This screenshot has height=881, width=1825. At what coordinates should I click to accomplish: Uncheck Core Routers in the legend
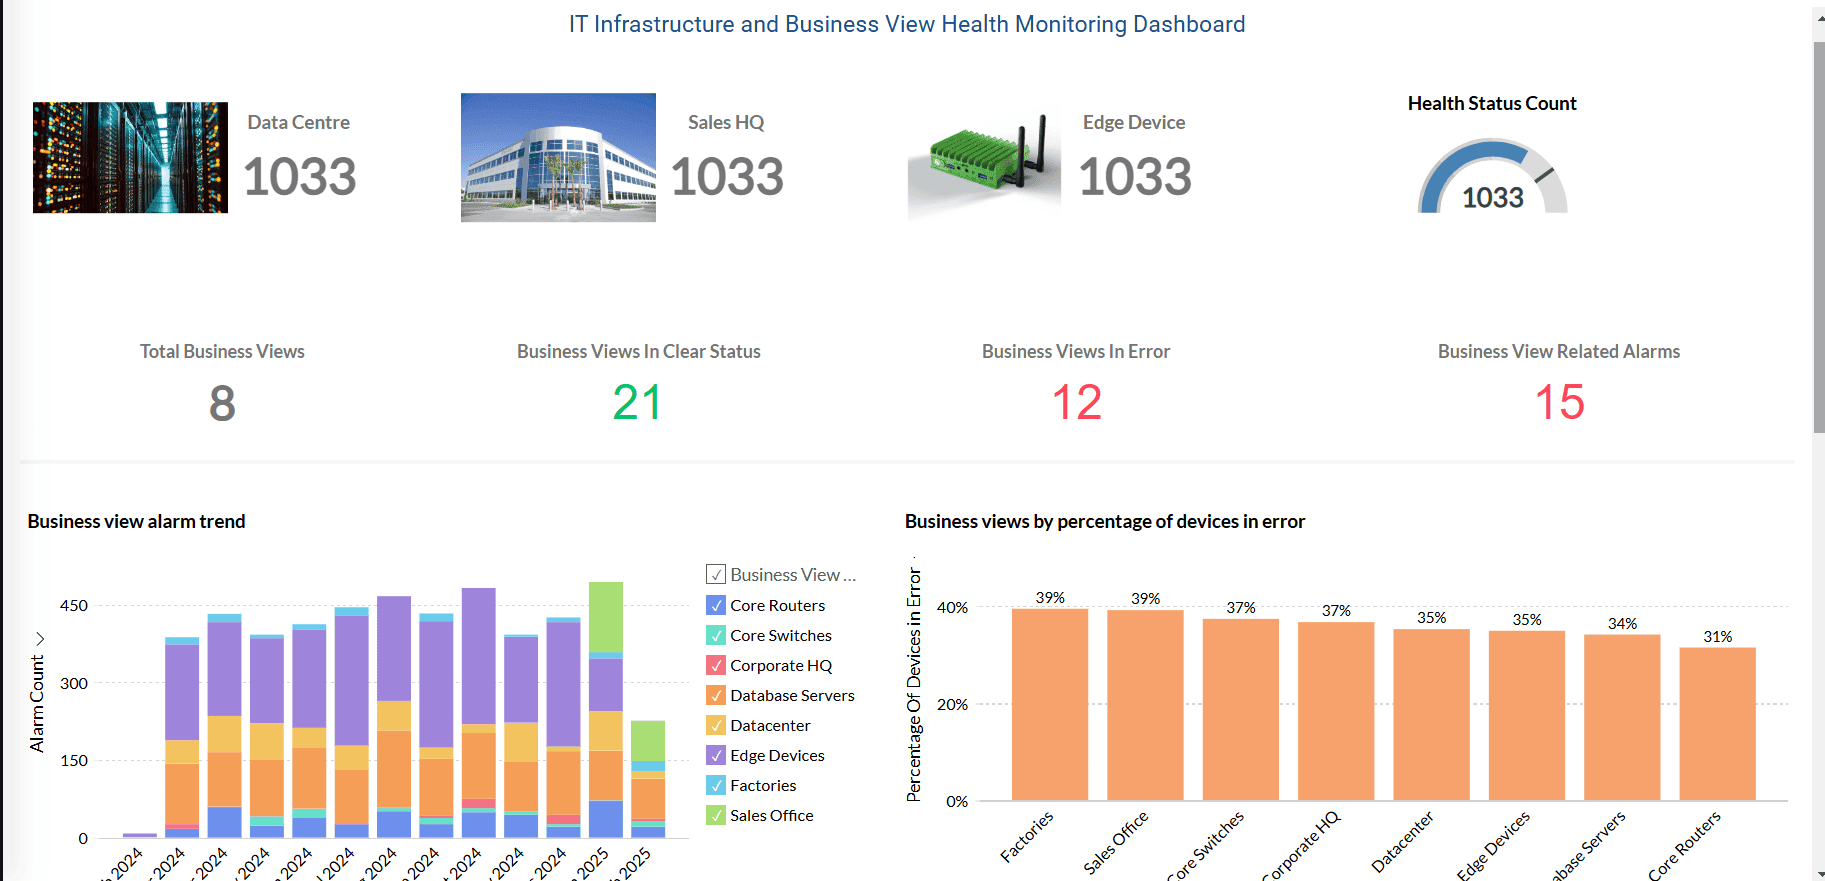[x=716, y=605]
